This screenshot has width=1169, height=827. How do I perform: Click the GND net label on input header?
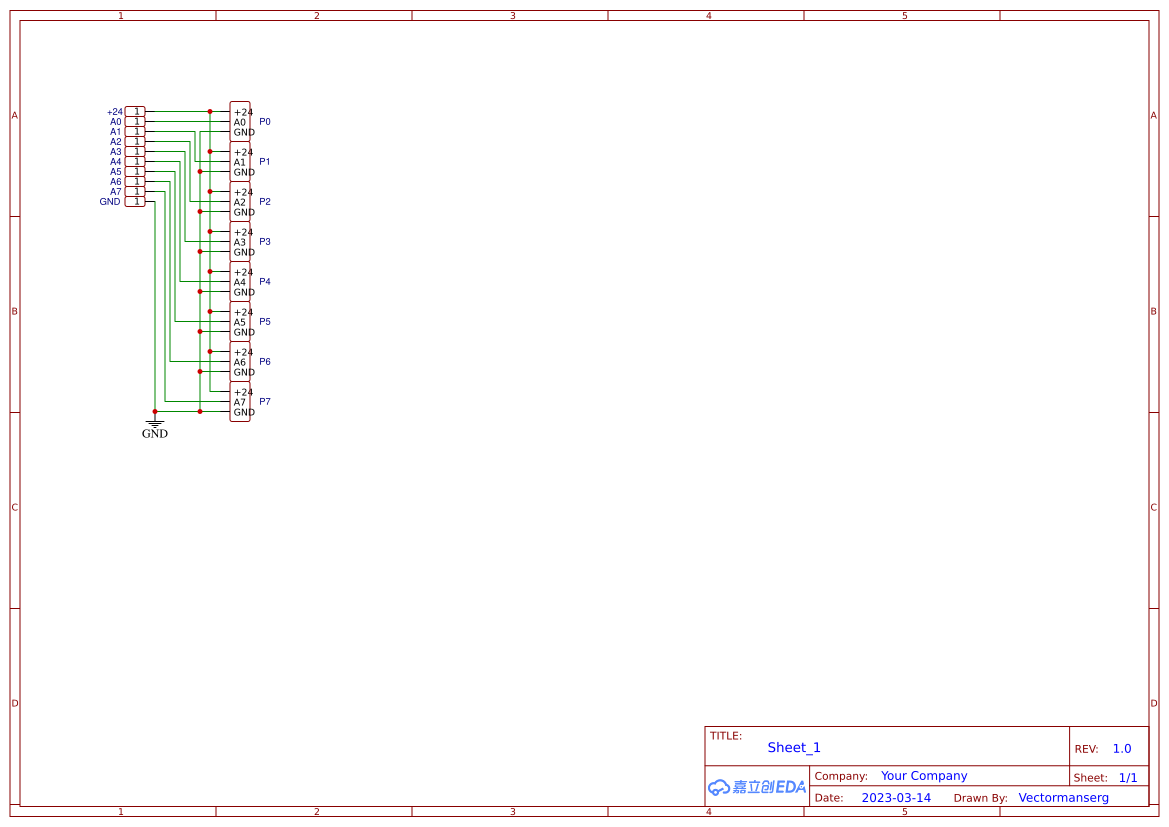108,201
